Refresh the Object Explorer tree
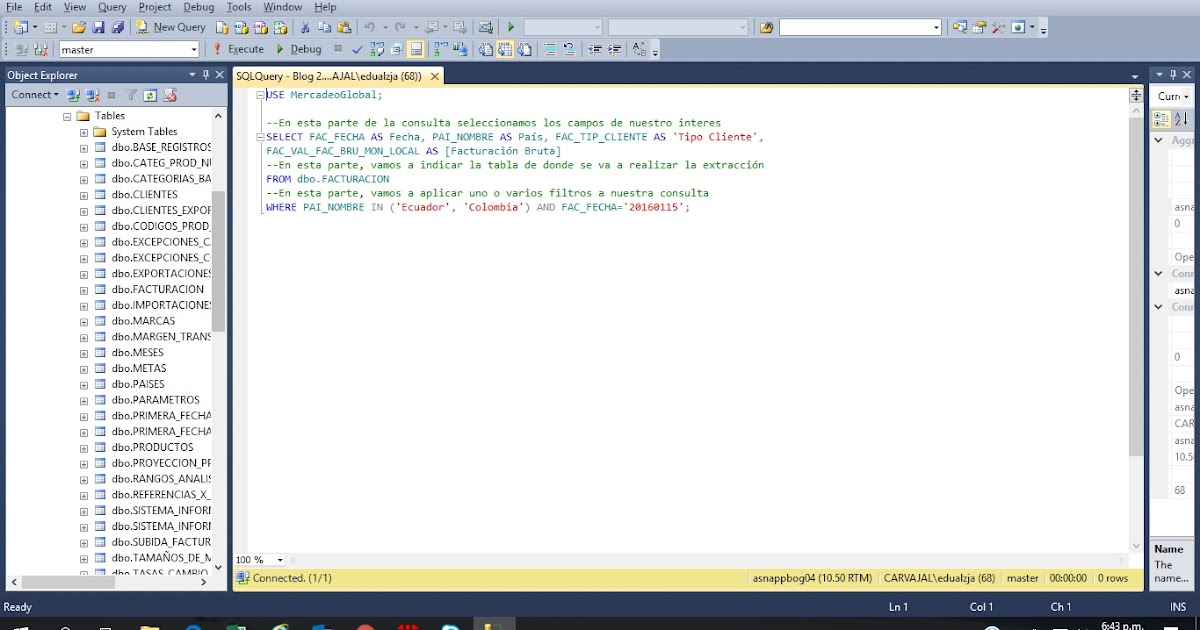Viewport: 1200px width, 630px height. [x=150, y=95]
